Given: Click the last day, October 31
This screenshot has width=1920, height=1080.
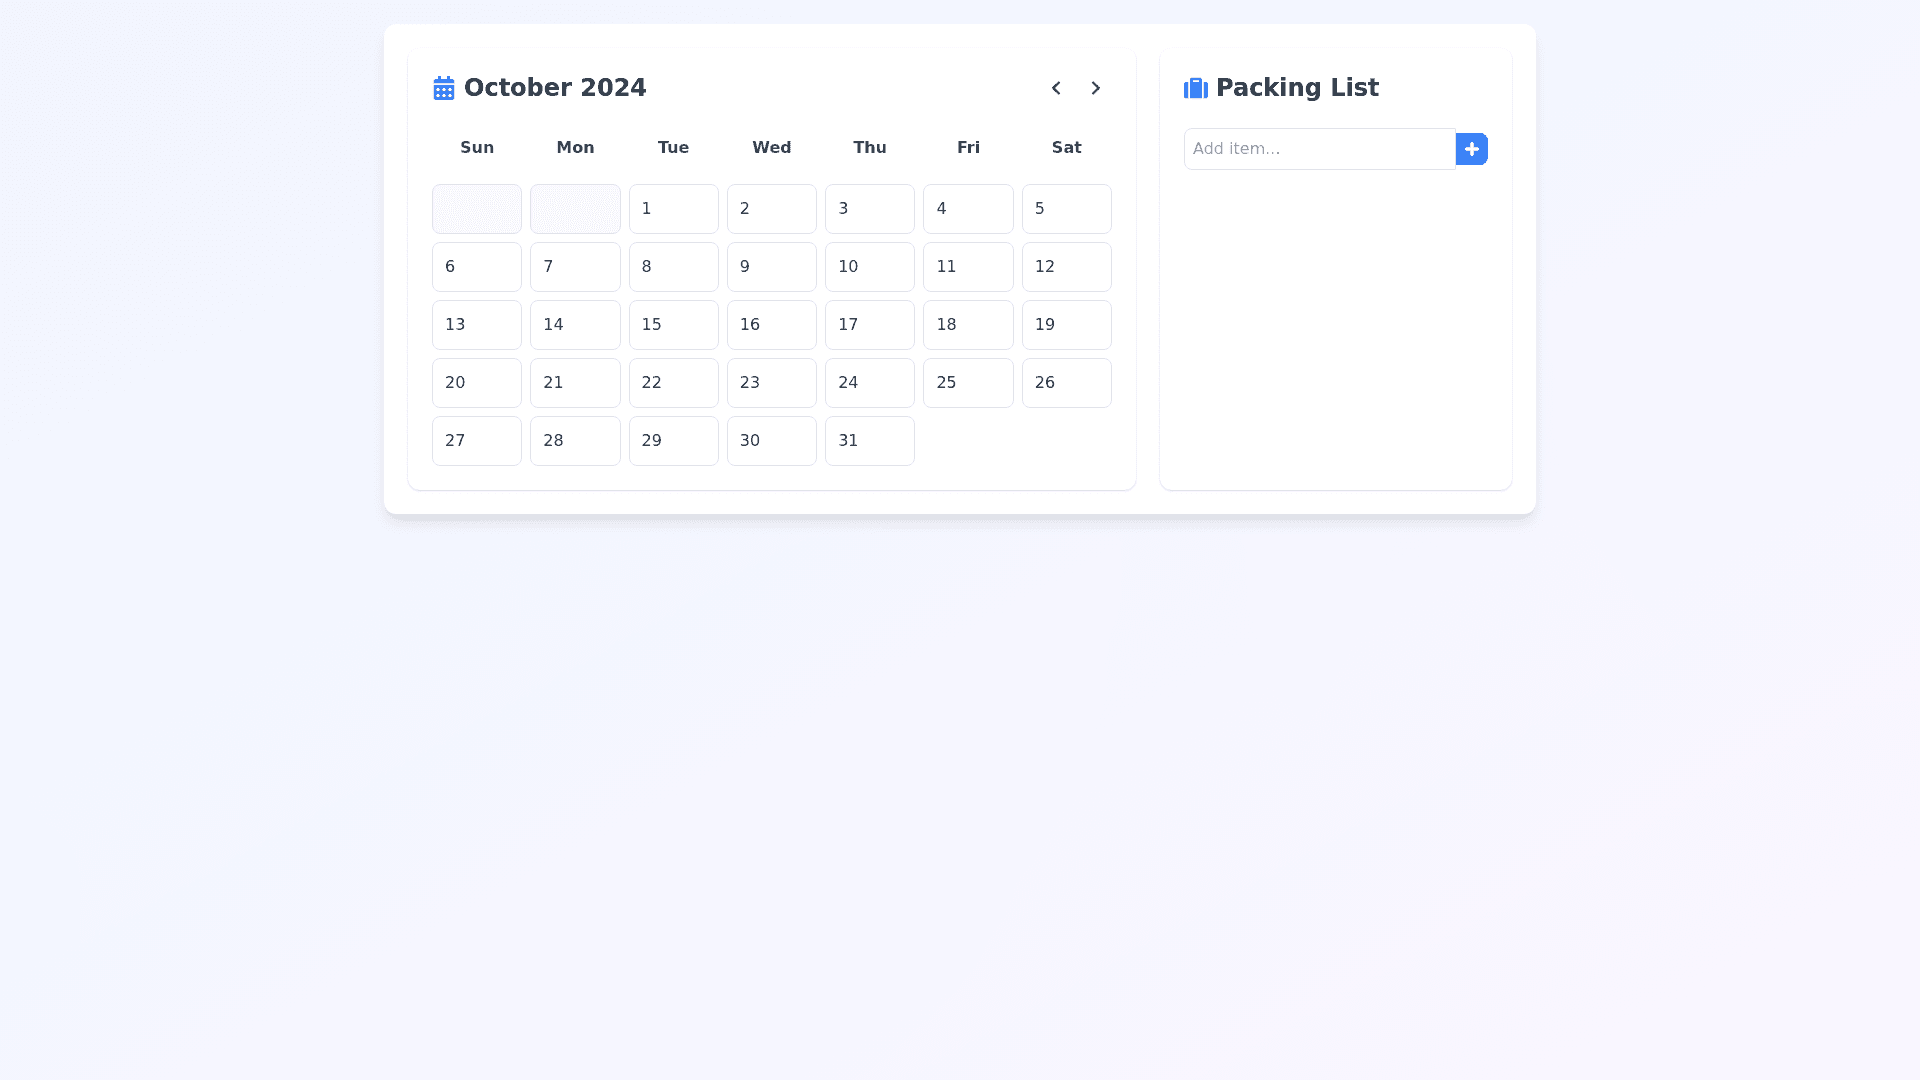Looking at the screenshot, I should coord(869,441).
